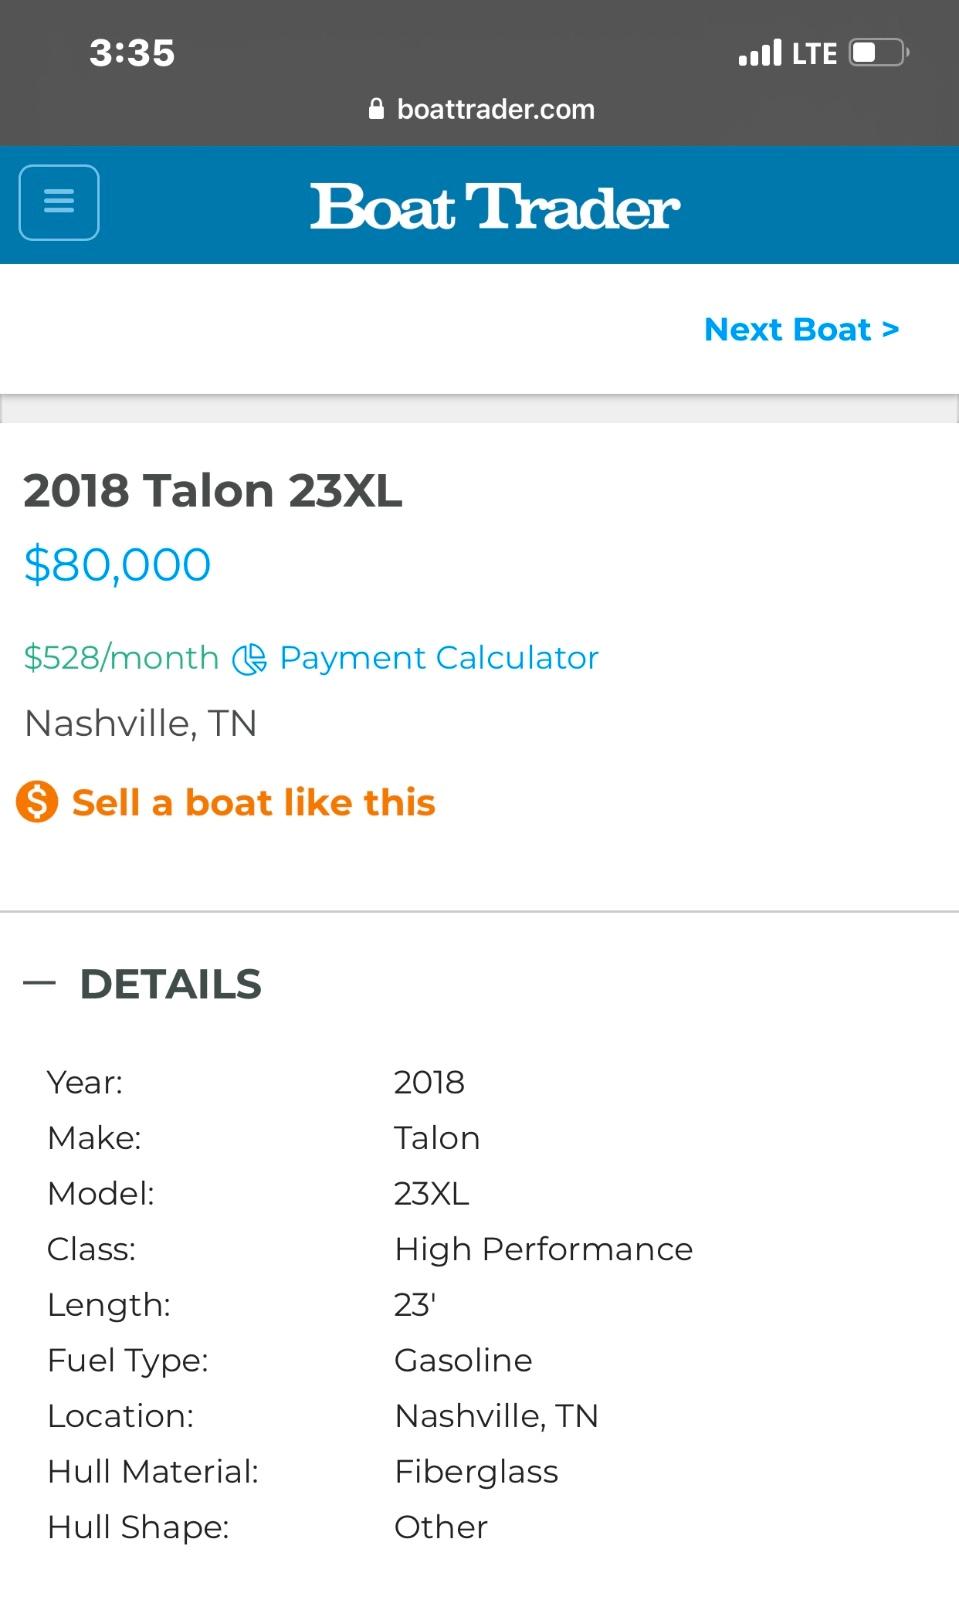Open the hamburger menu button
959x1600 pixels.
pyautogui.click(x=59, y=203)
